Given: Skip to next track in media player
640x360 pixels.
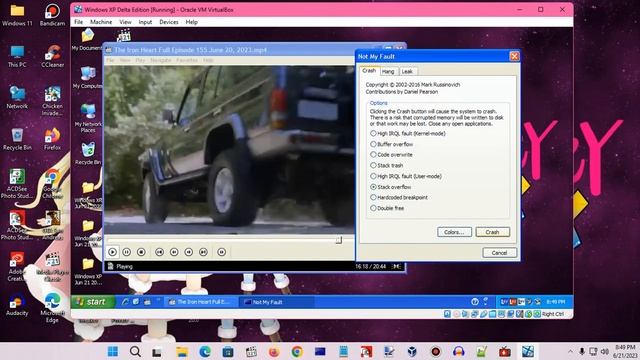Looking at the screenshot, I should tap(203, 252).
